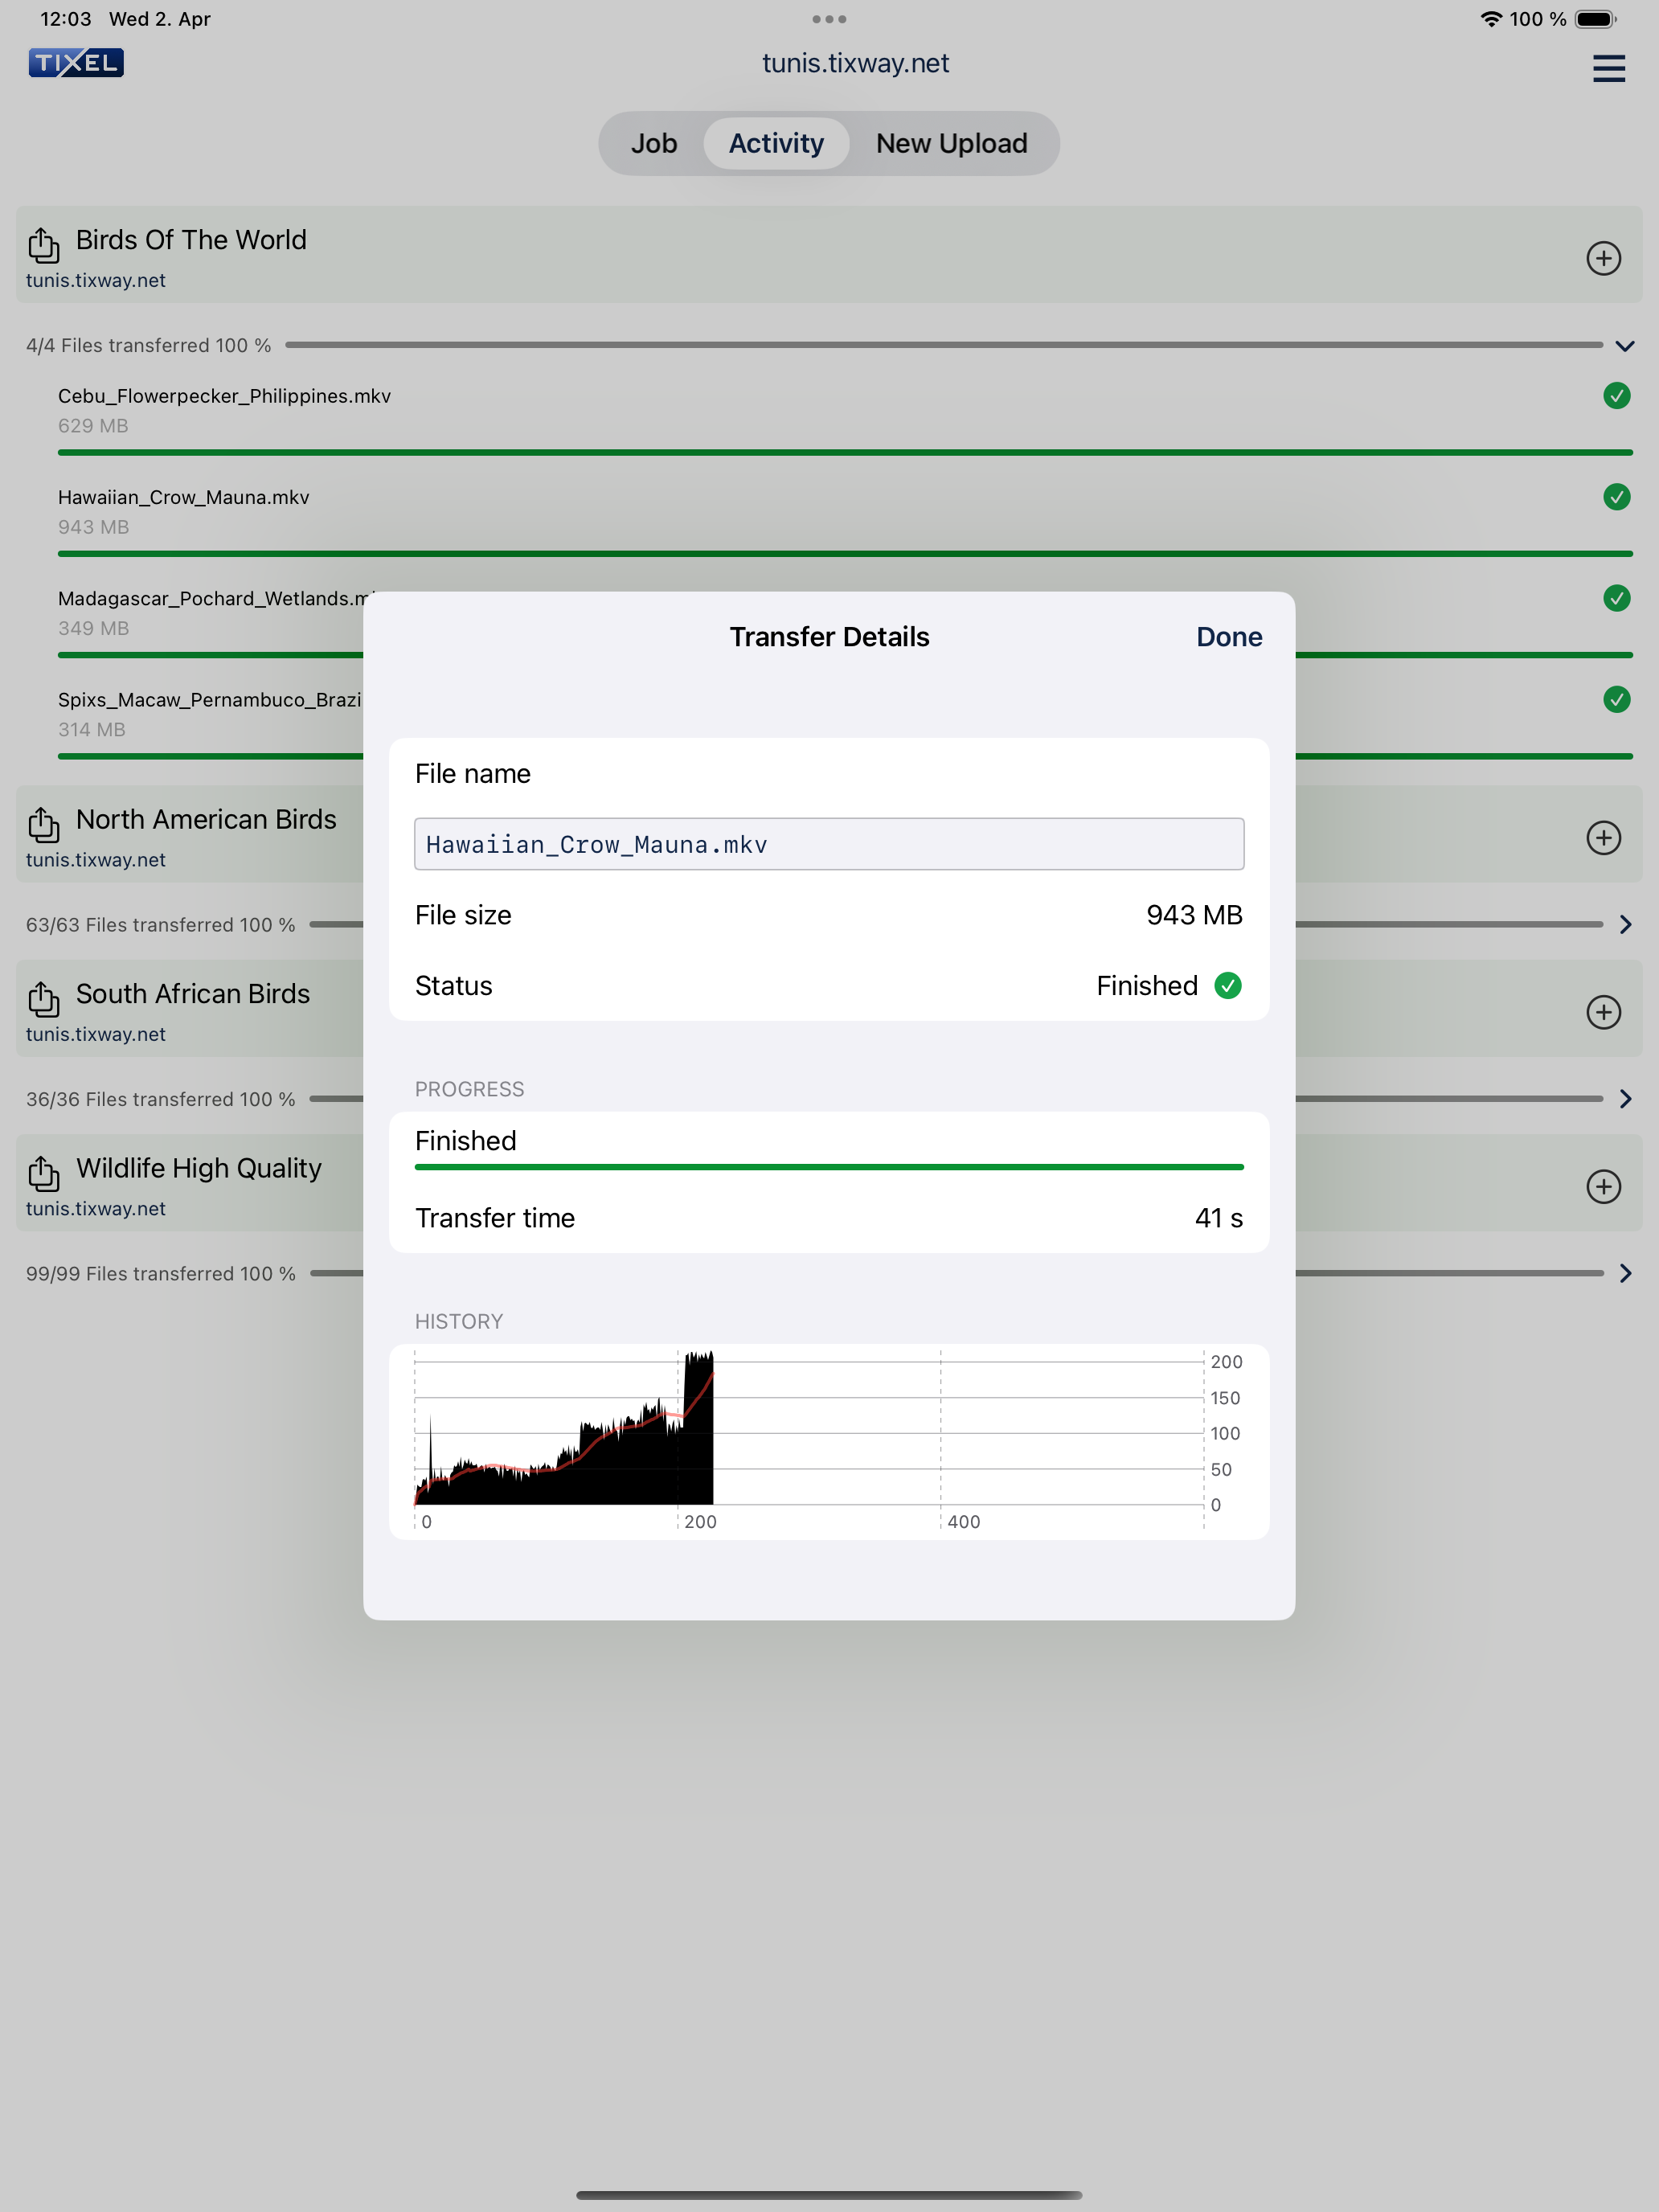This screenshot has width=1659, height=2212.
Task: Click the North American Birds job title
Action: (x=206, y=820)
